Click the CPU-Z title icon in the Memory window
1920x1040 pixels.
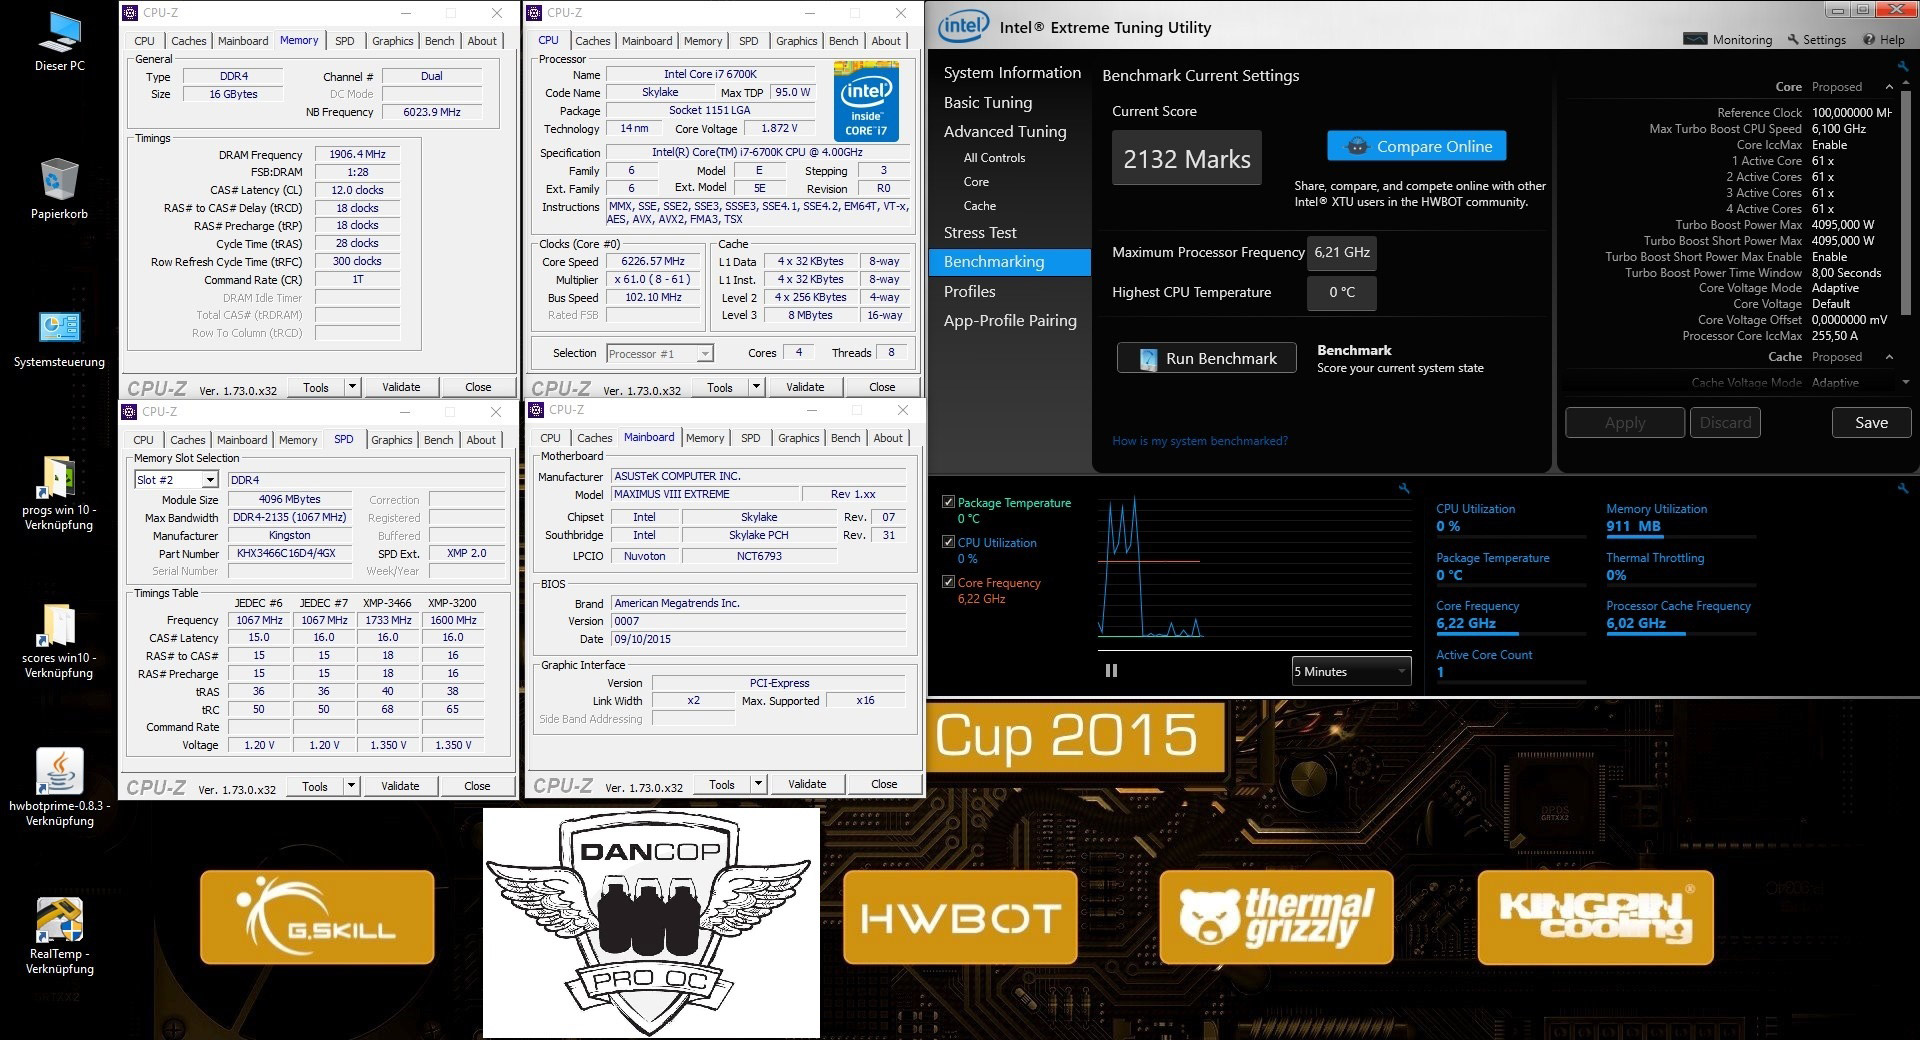click(x=130, y=13)
